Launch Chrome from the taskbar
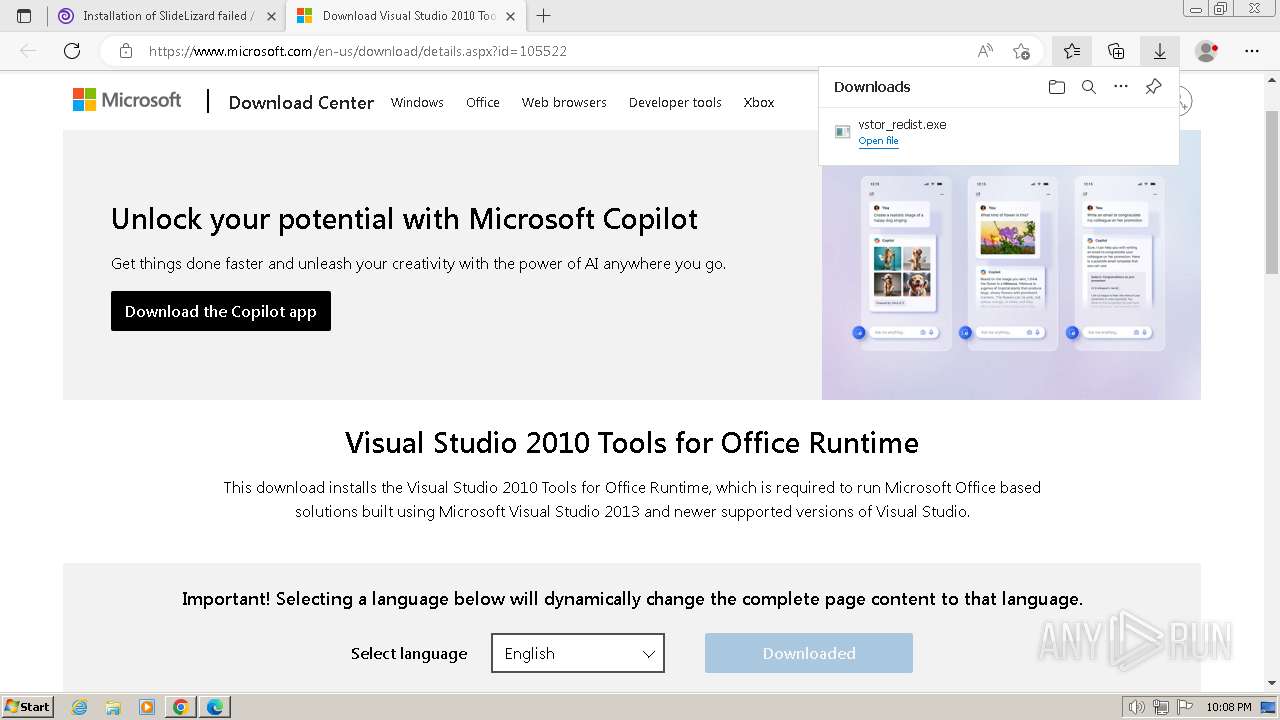1280x720 pixels. [x=181, y=707]
